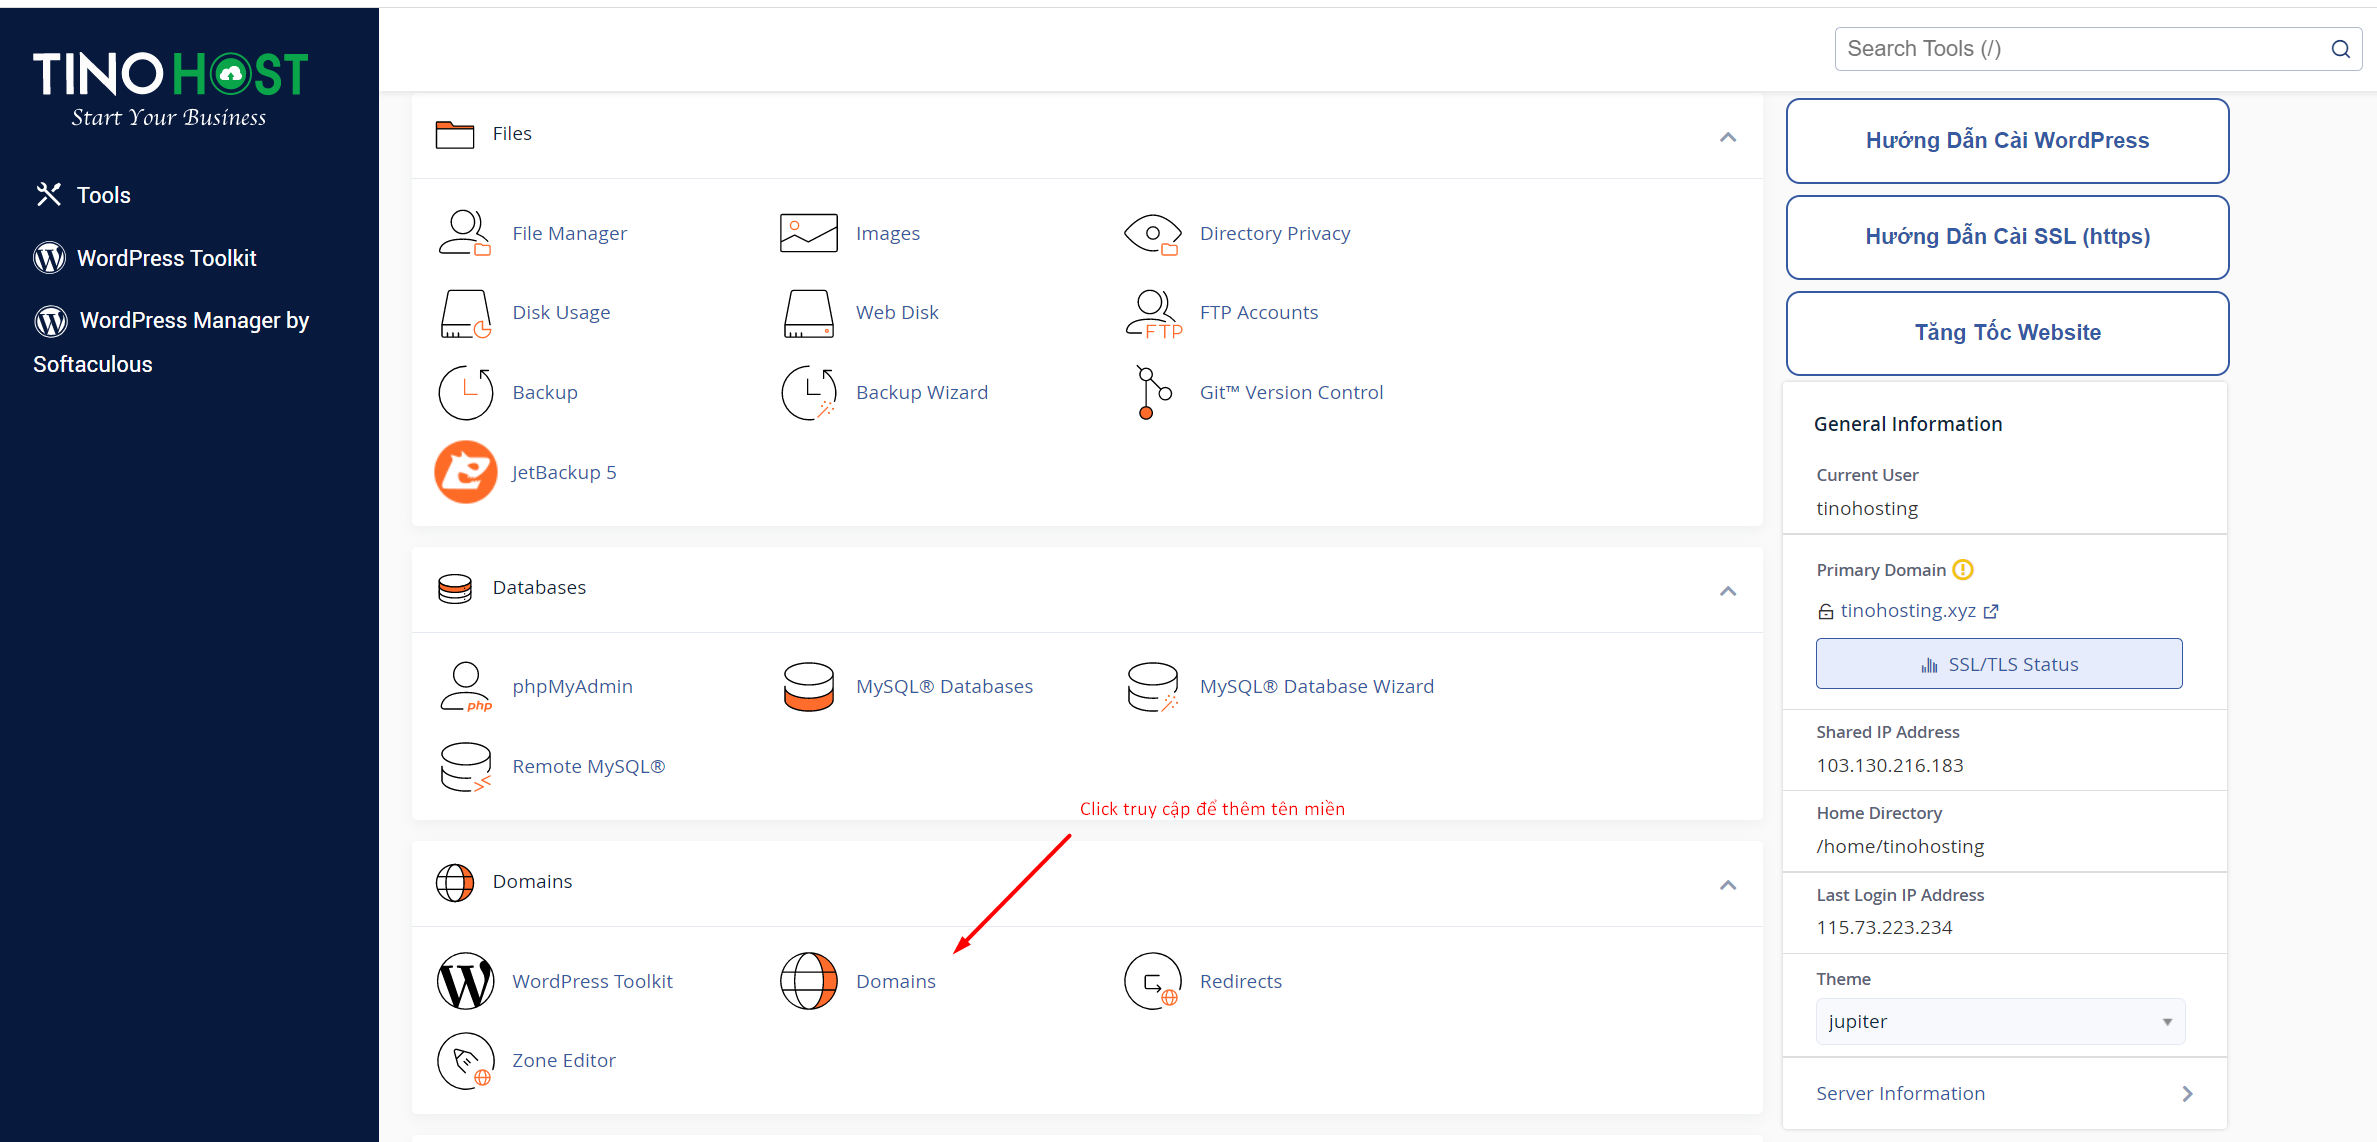Click the Images tool icon

[808, 233]
